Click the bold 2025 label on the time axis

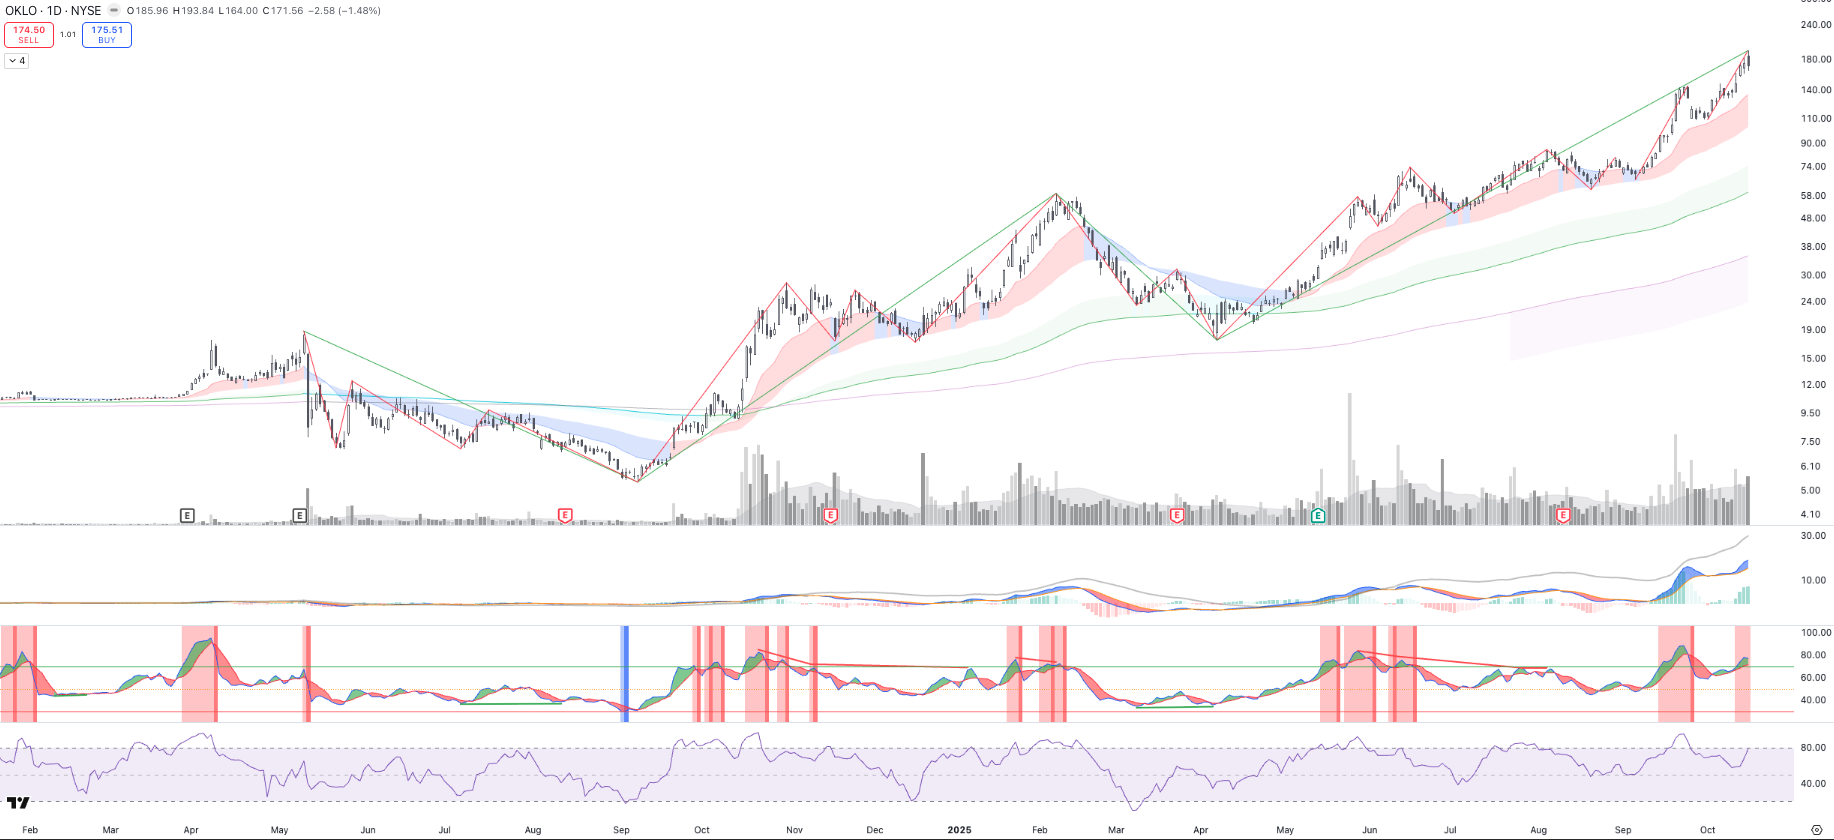point(959,830)
